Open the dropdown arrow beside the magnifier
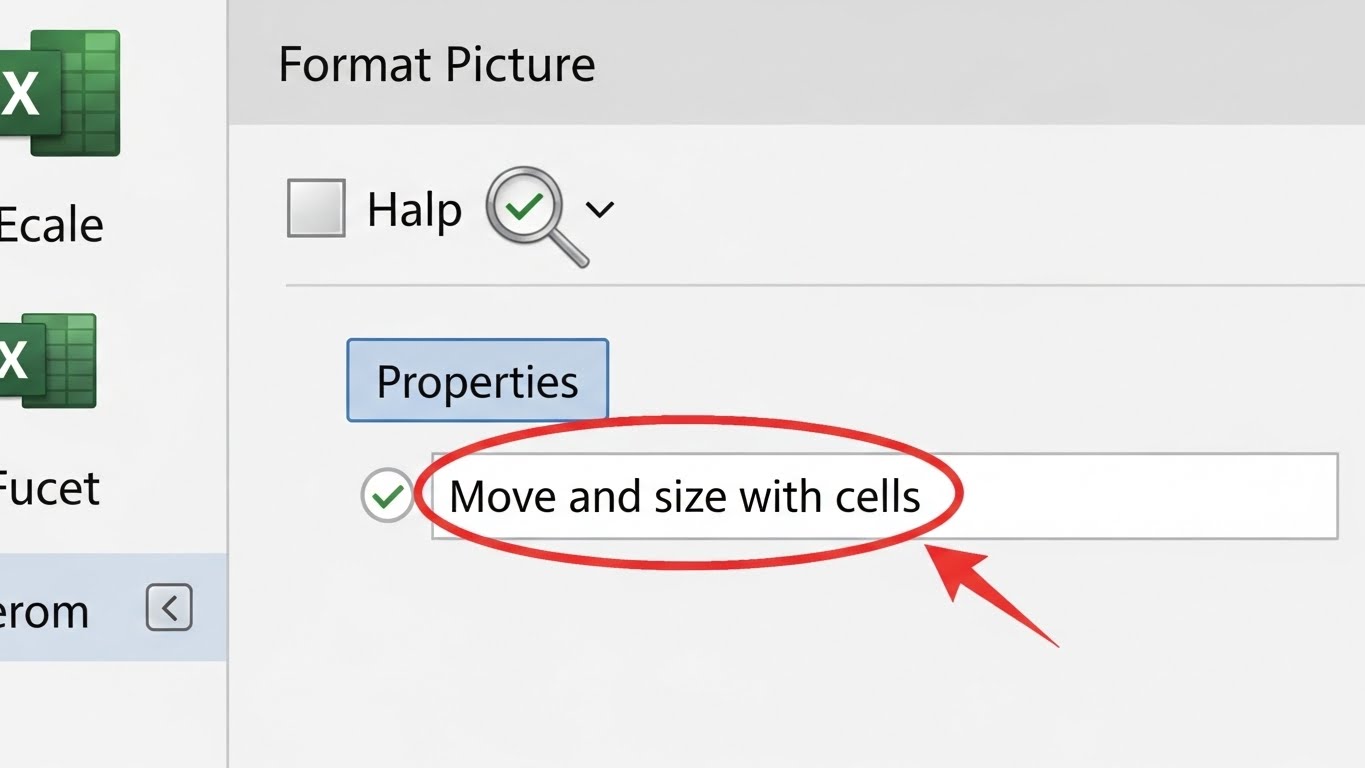Screen dimensions: 1365x768 pyautogui.click(x=599, y=209)
